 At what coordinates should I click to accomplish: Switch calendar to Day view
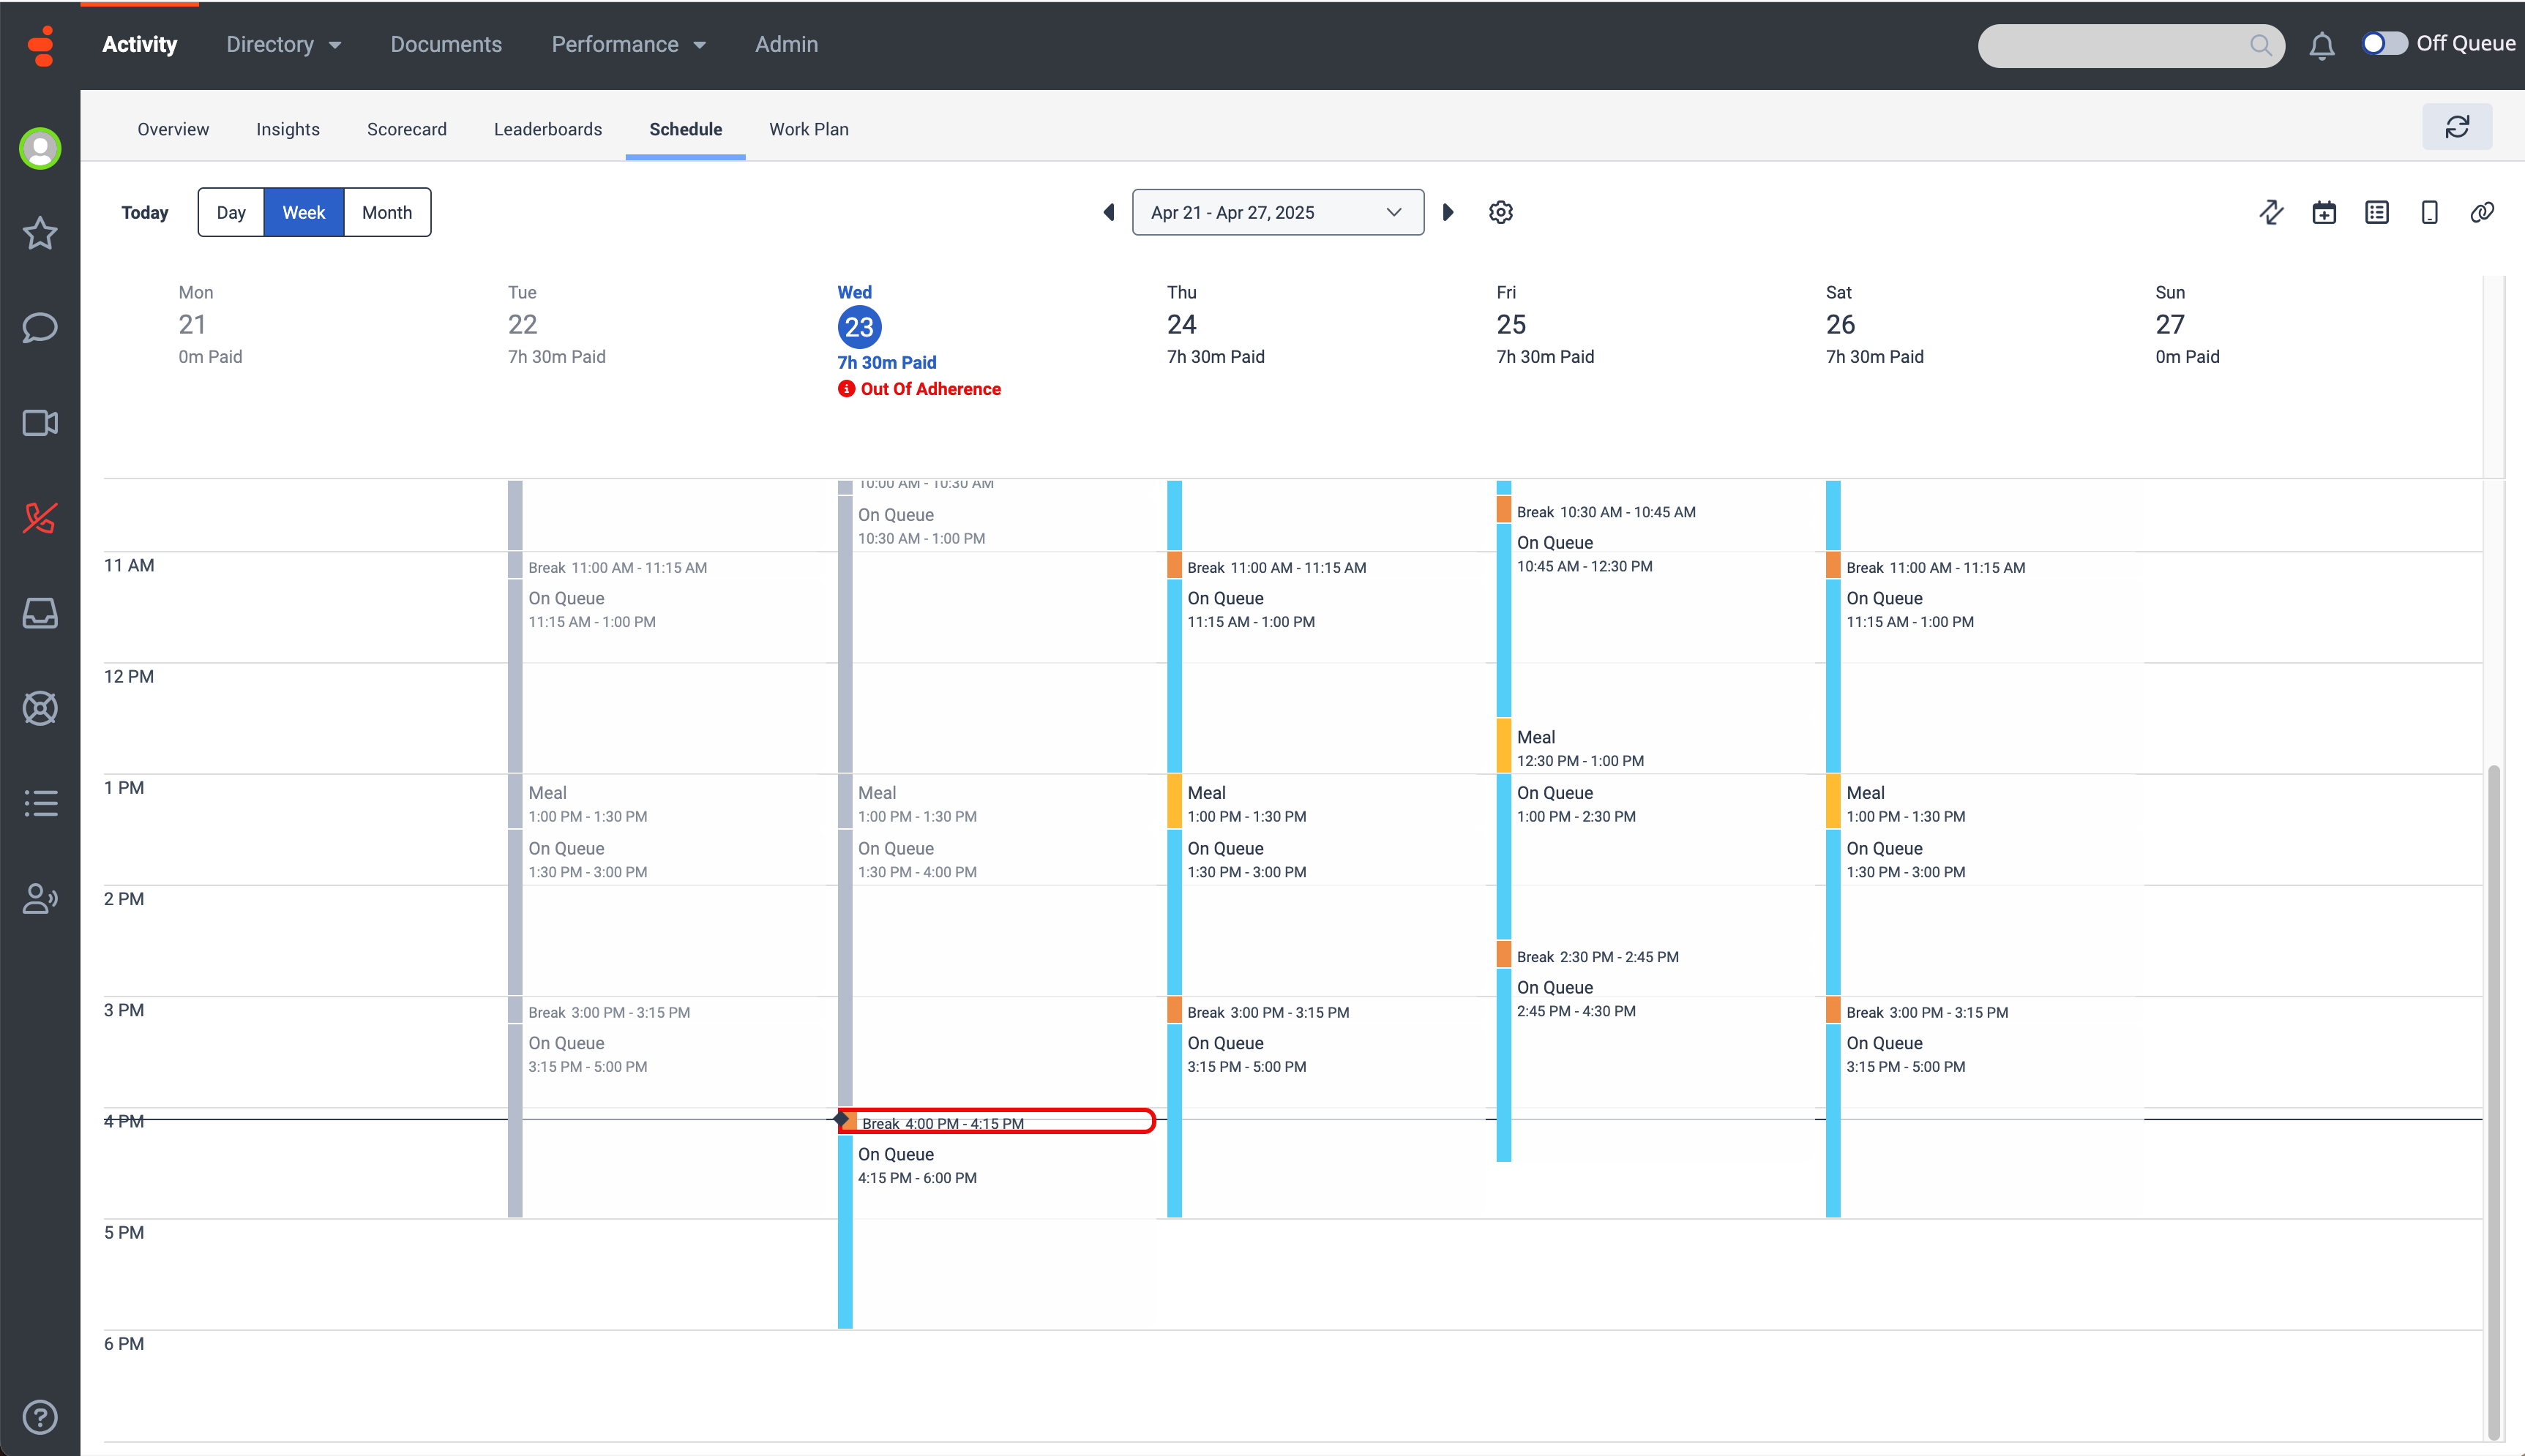[x=231, y=212]
